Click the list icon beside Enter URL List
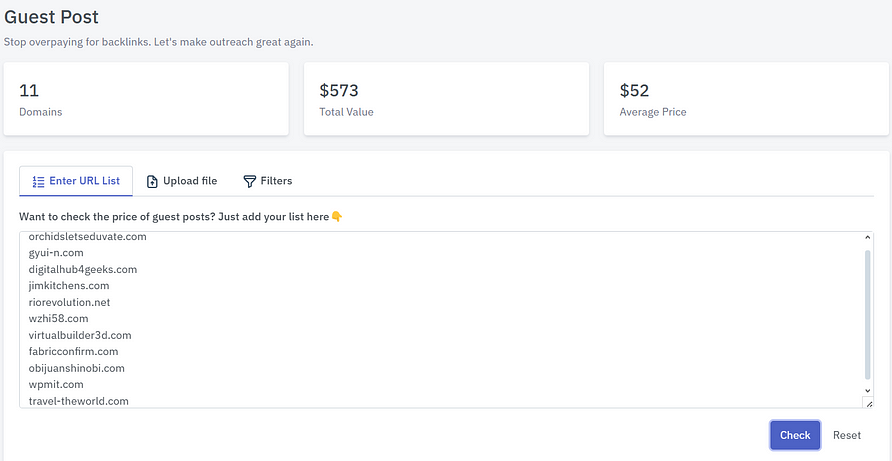The image size is (892, 461). (x=38, y=181)
